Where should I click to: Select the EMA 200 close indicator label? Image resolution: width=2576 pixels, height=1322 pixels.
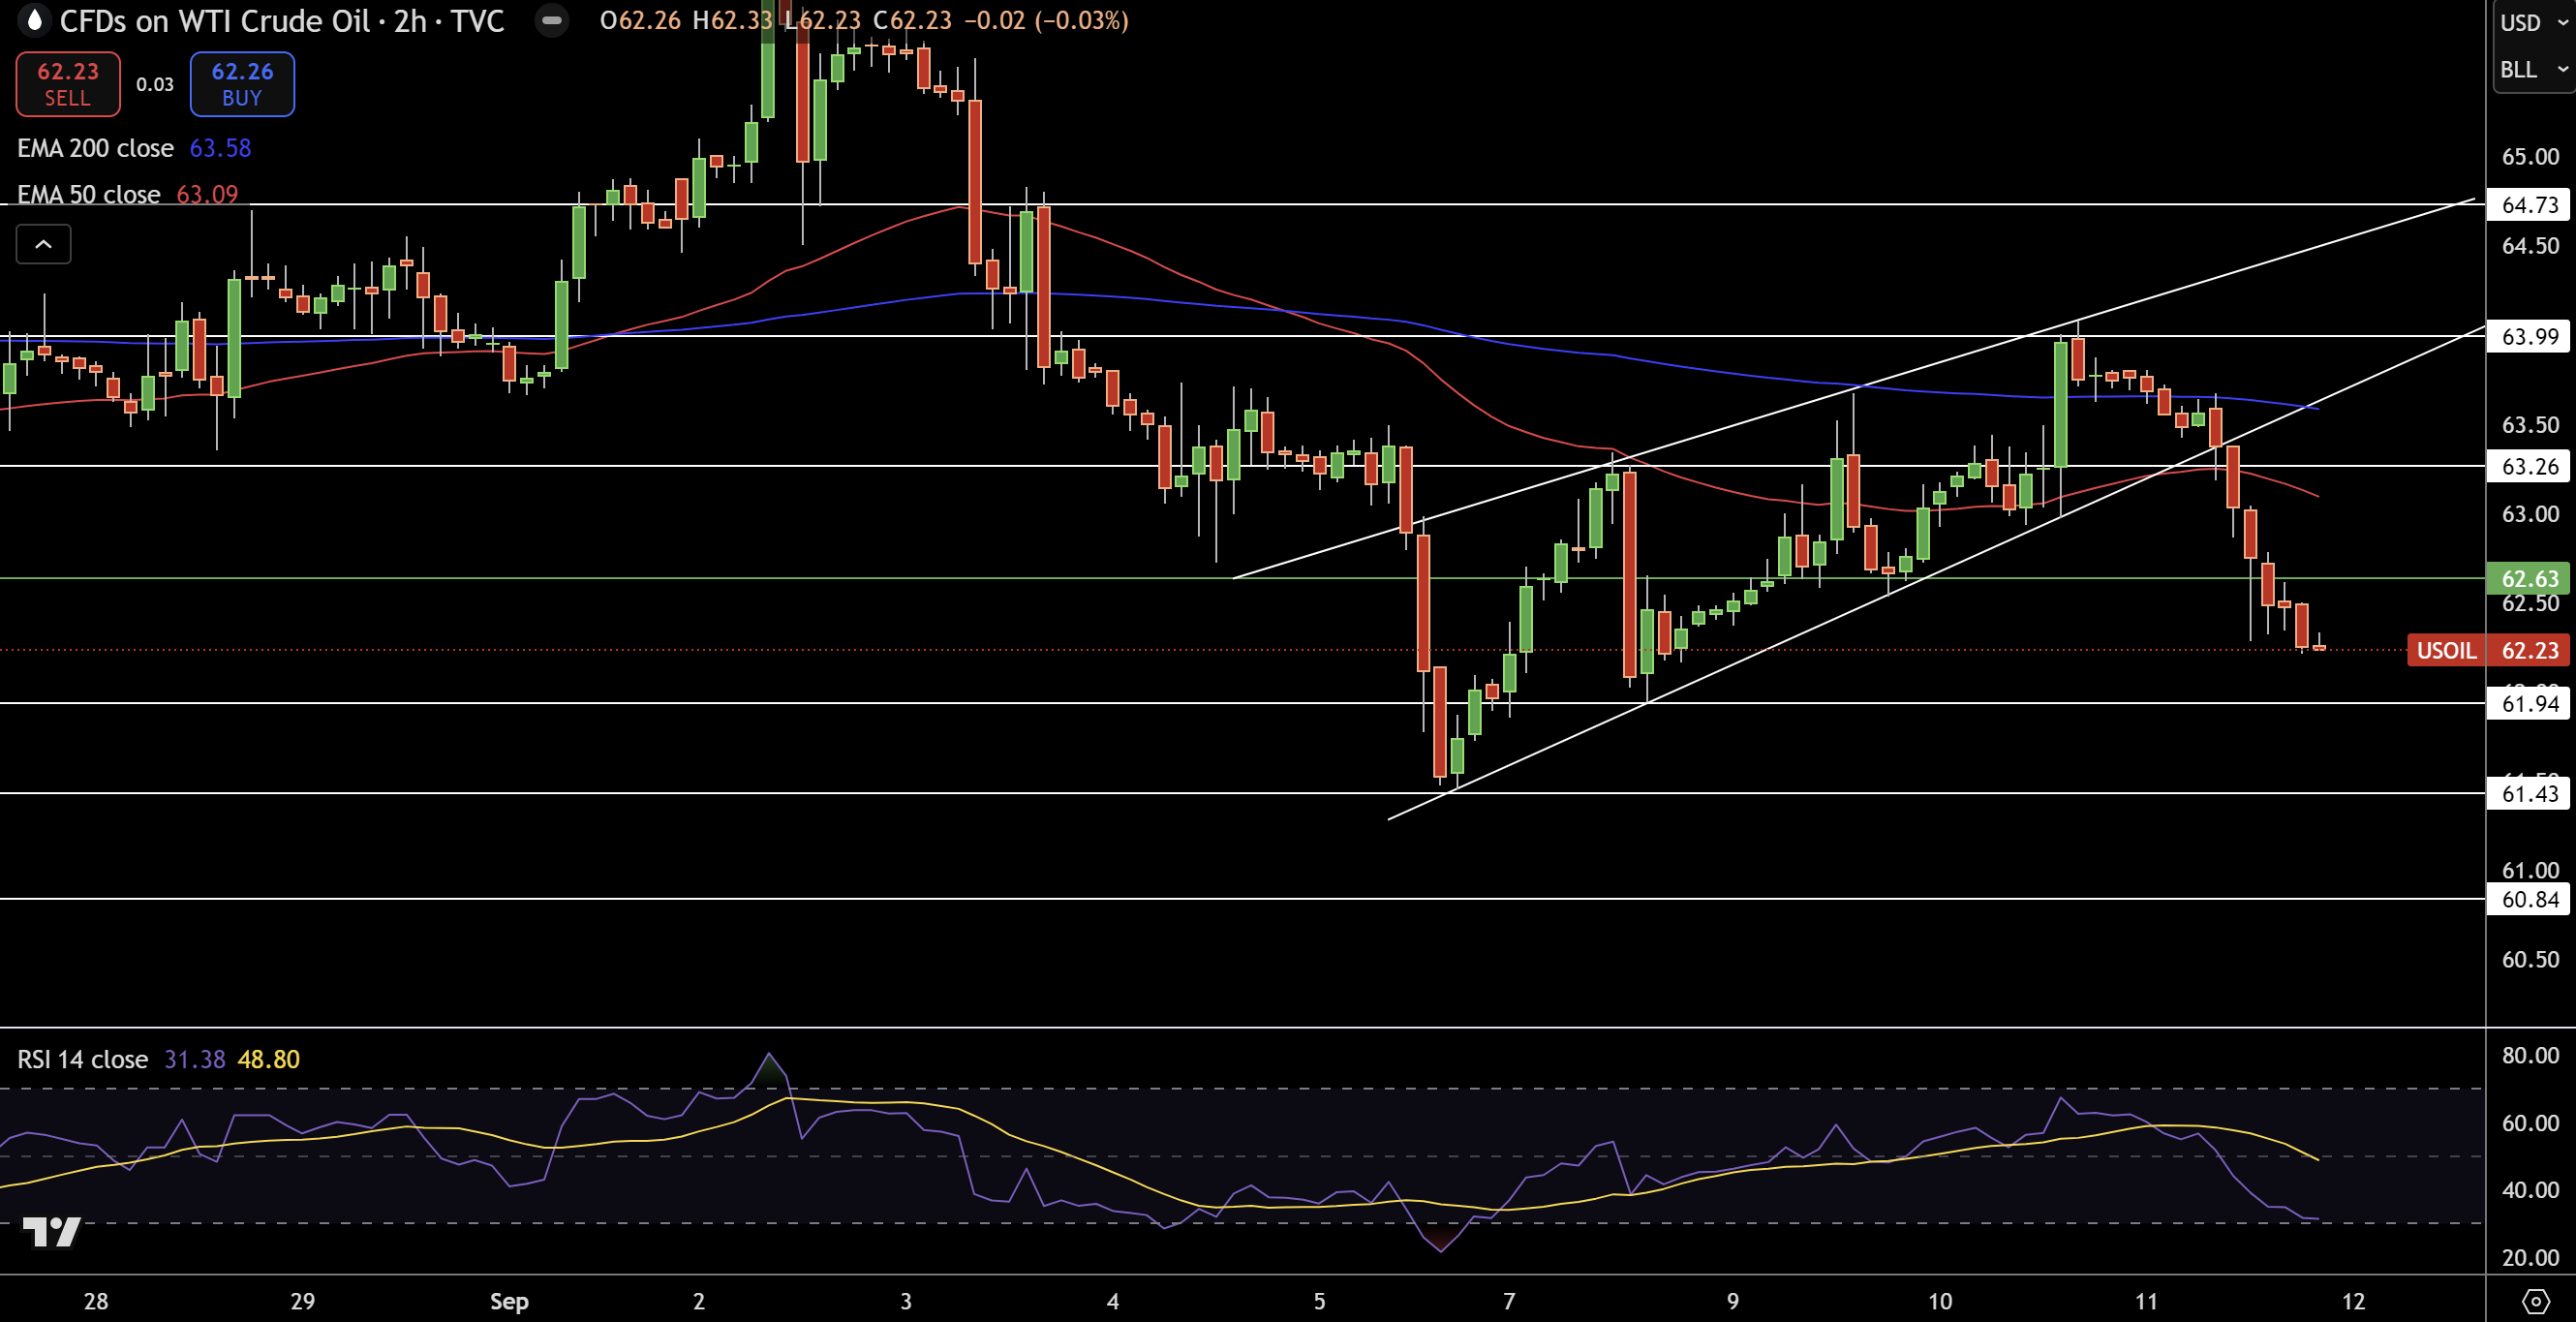click(x=95, y=148)
